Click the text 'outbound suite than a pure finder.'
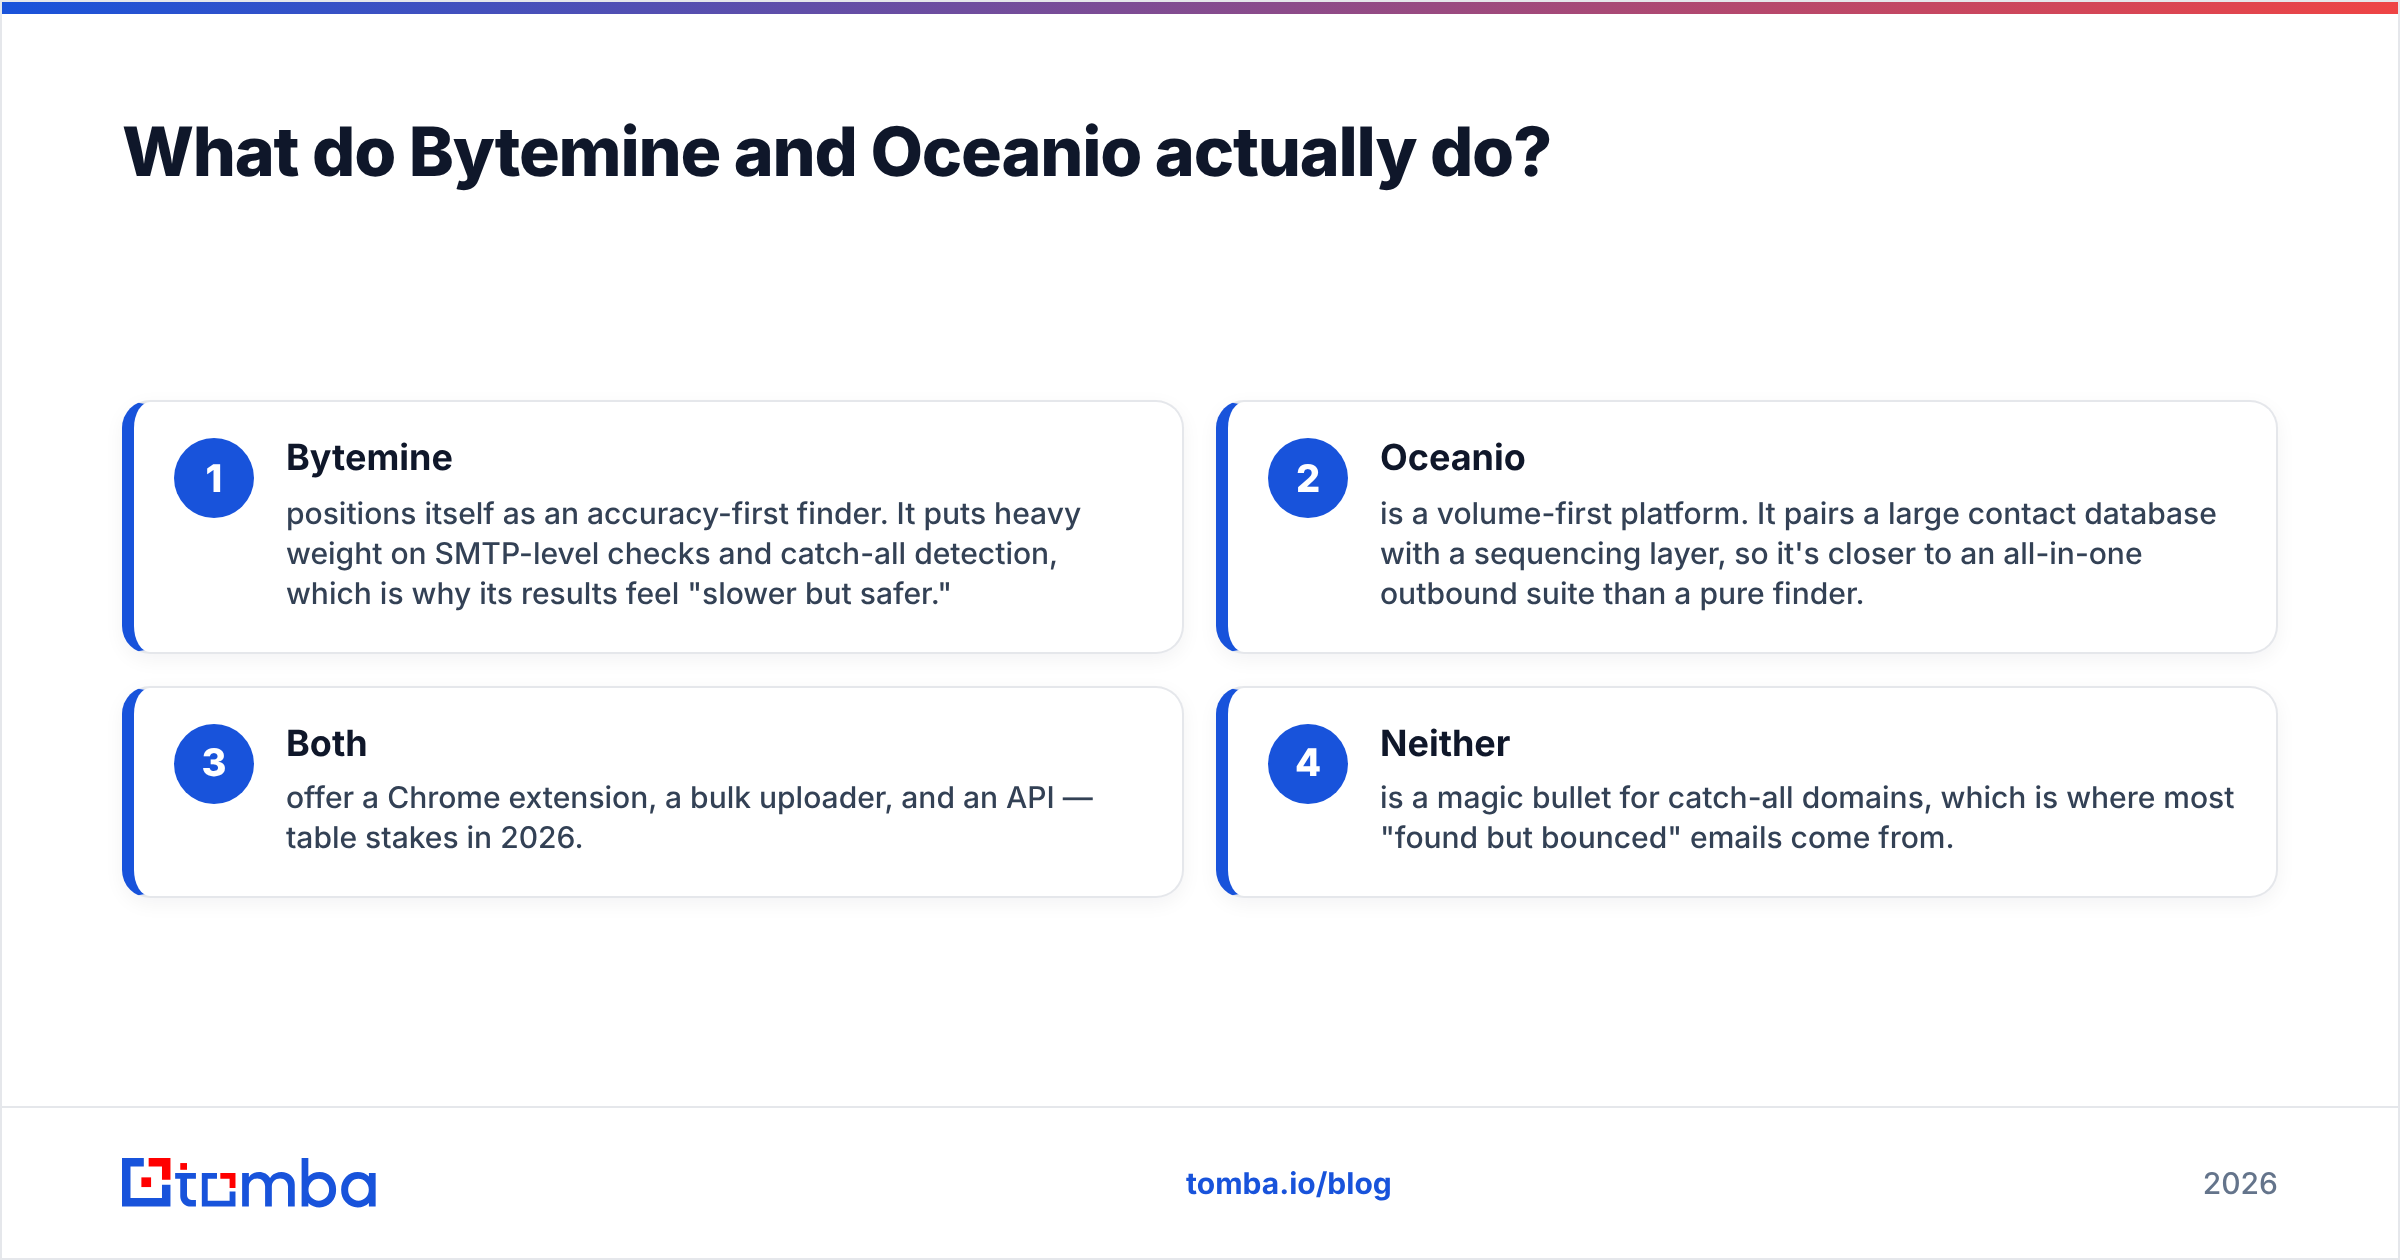2400x1260 pixels. [1622, 594]
